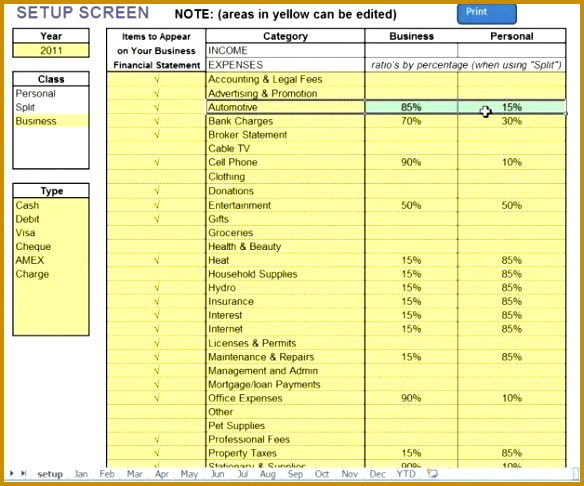Open the Apr sheet tab

(162, 474)
